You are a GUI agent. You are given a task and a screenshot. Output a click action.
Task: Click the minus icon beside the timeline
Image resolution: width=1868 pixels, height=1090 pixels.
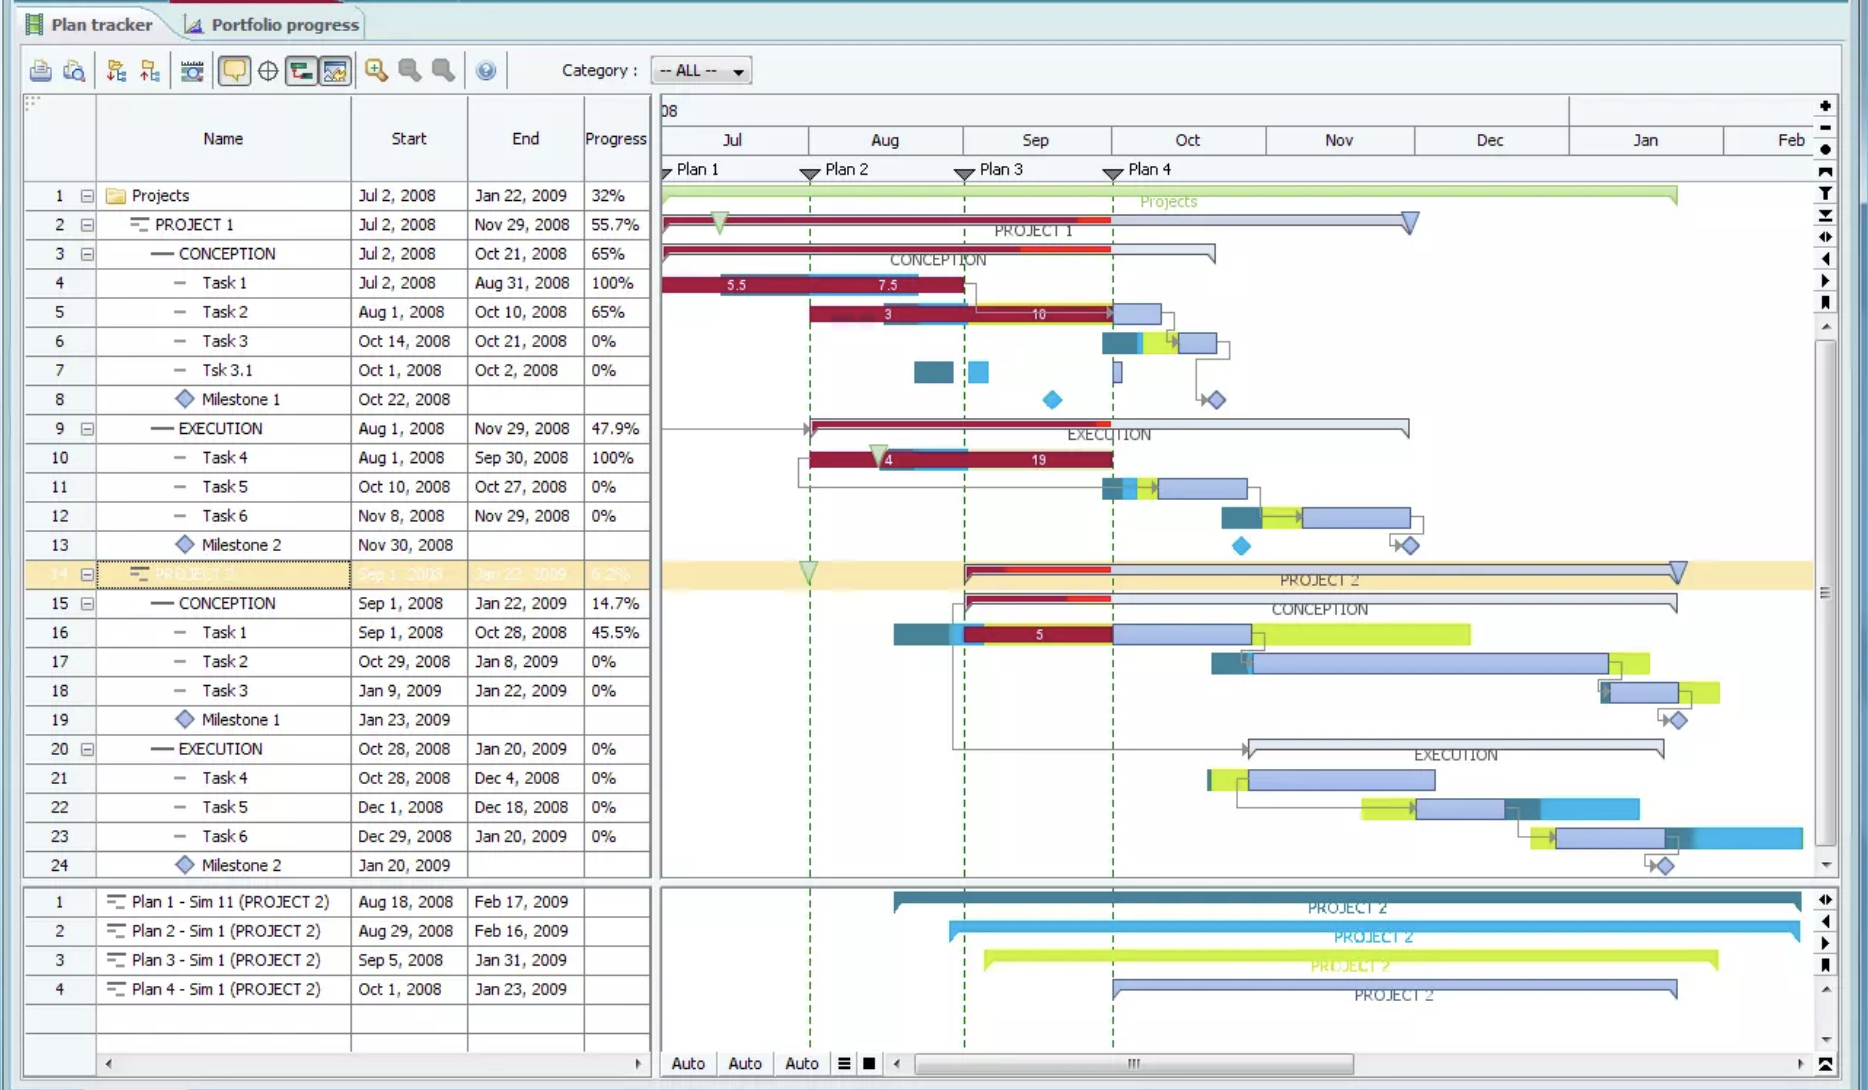point(1825,128)
